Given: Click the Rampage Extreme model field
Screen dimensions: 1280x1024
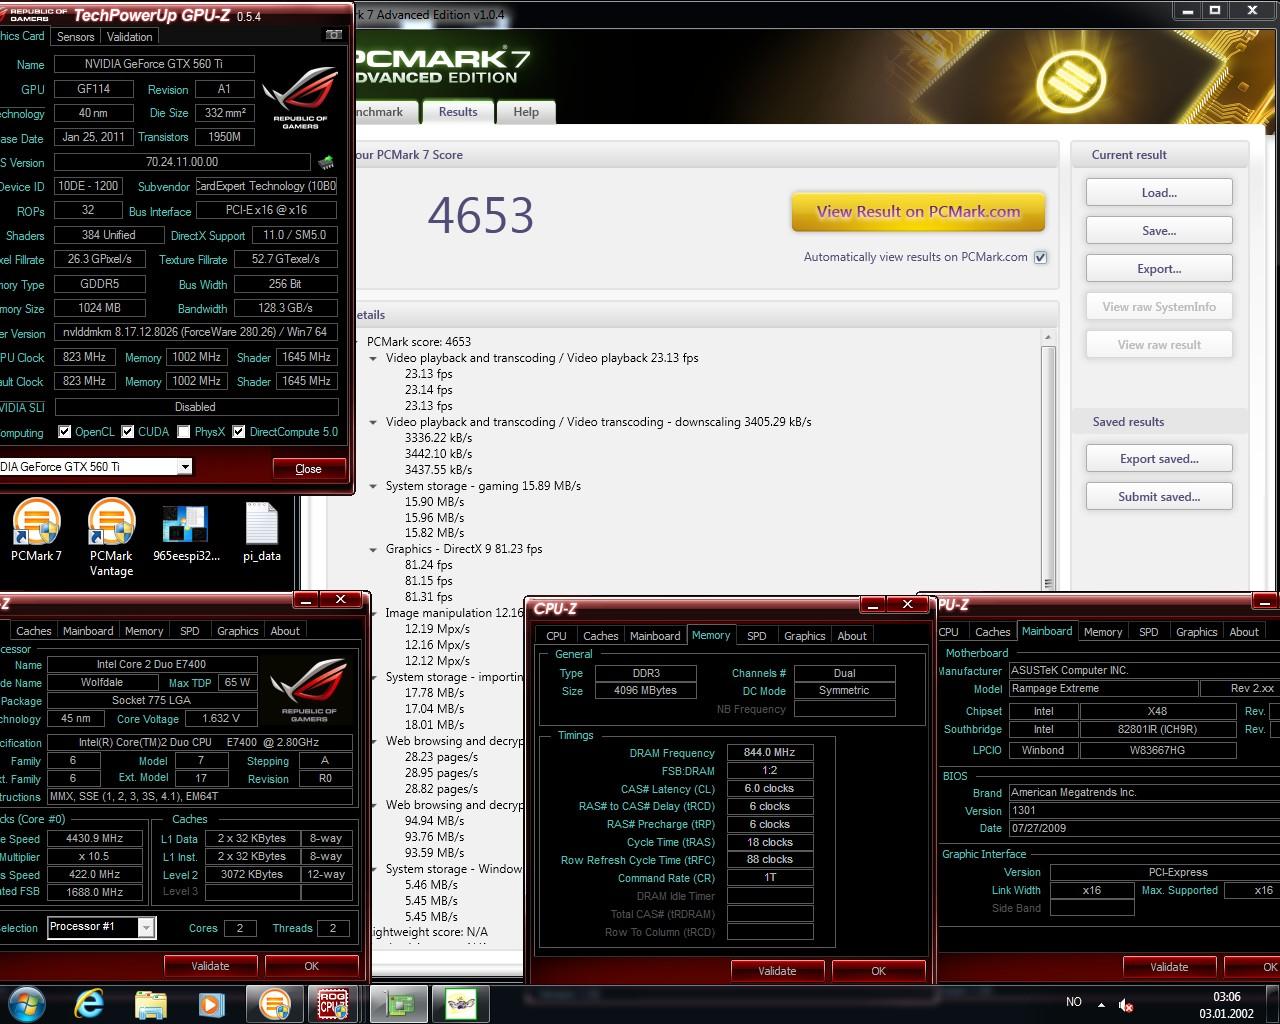Looking at the screenshot, I should tap(1103, 689).
